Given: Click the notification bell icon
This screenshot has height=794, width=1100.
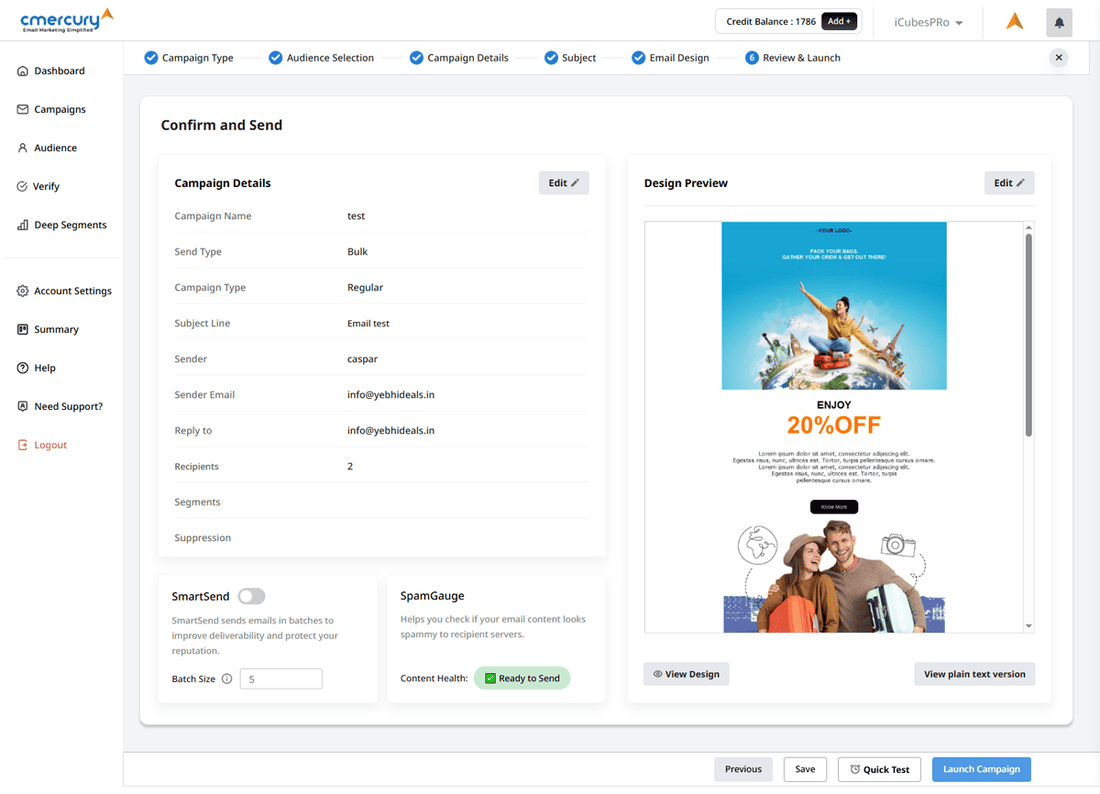Looking at the screenshot, I should point(1059,23).
